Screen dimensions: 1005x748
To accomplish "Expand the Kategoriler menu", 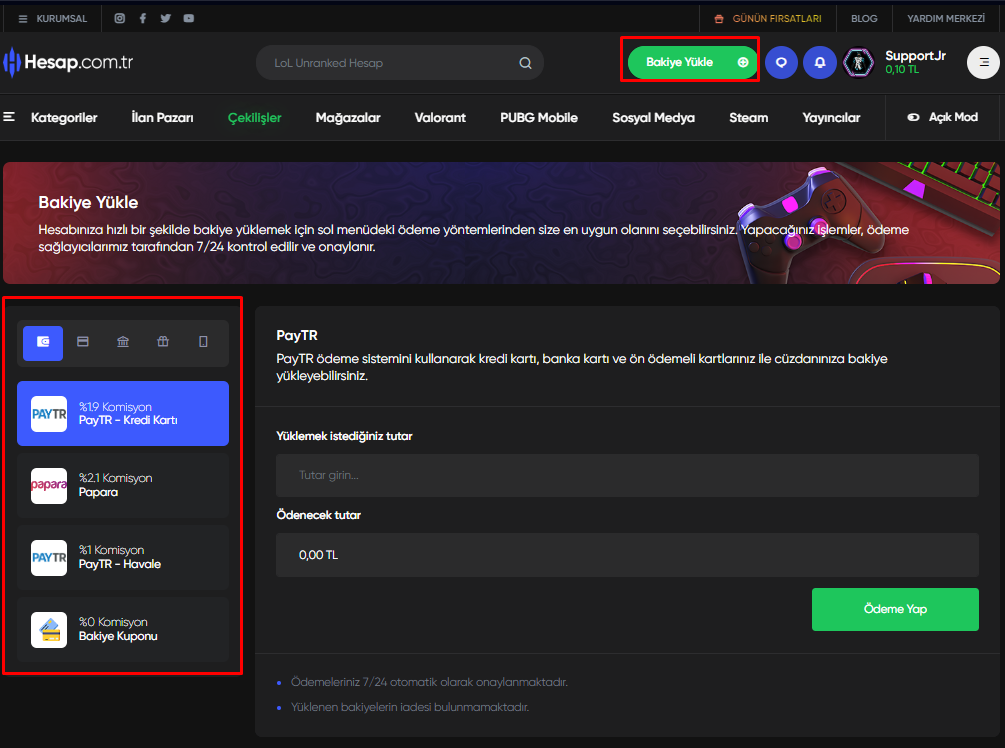I will (51, 117).
